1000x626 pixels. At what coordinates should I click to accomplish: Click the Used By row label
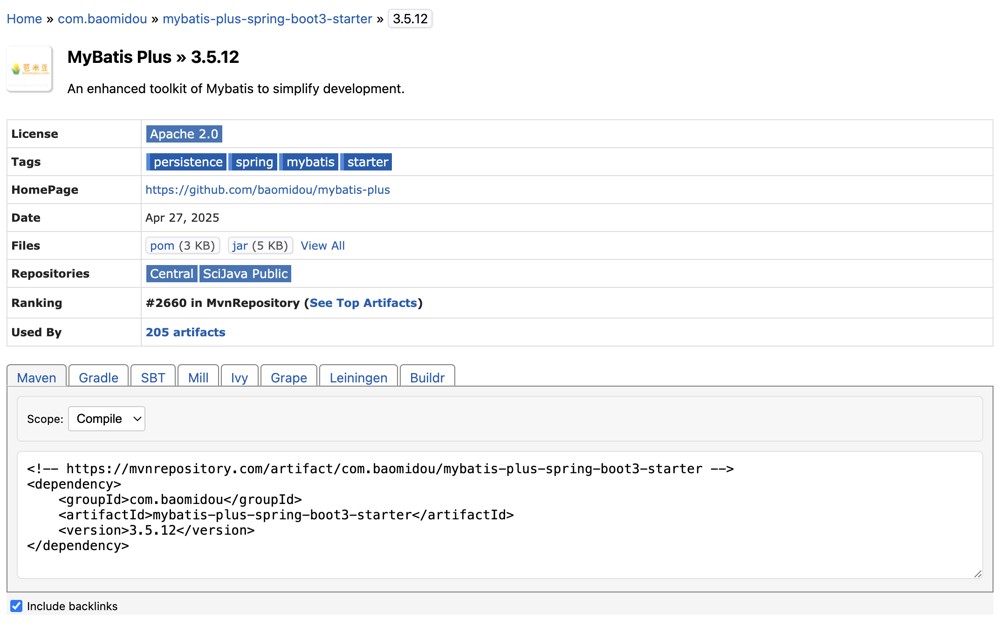coord(36,333)
